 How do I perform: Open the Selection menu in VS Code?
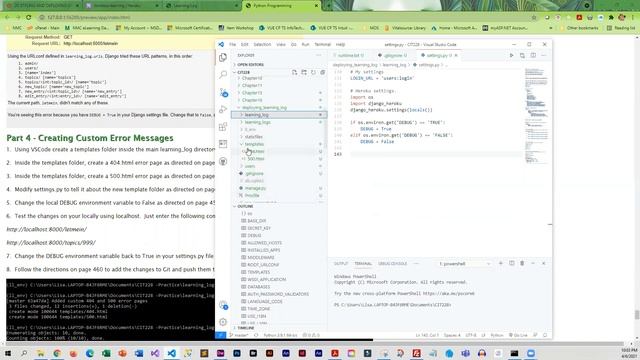point(262,44)
